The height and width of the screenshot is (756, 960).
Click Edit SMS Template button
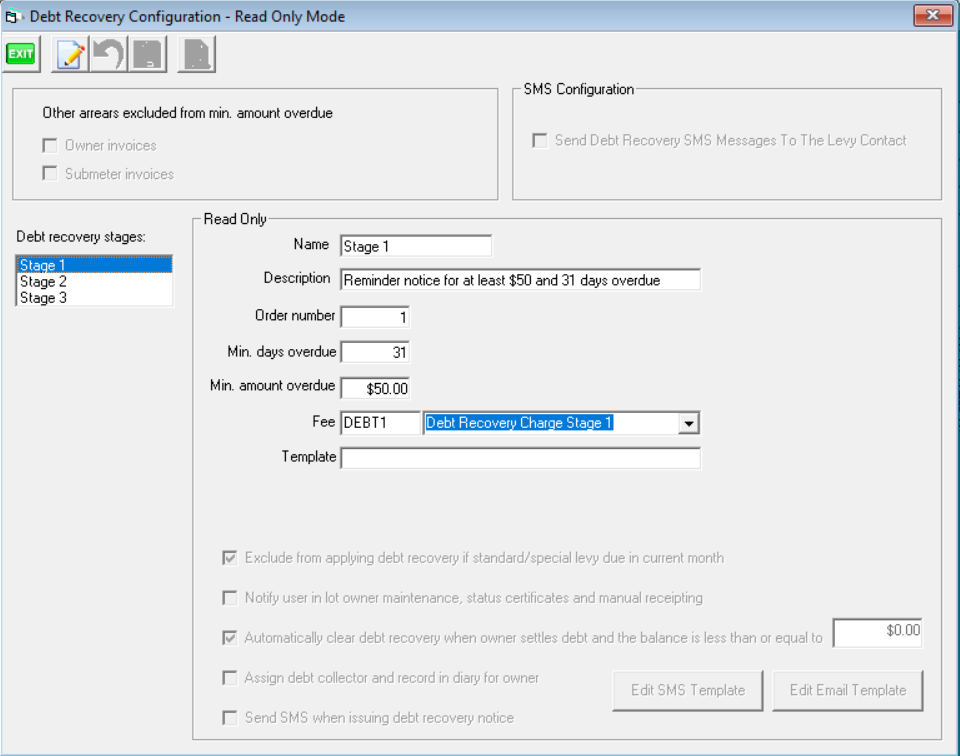pyautogui.click(x=688, y=691)
